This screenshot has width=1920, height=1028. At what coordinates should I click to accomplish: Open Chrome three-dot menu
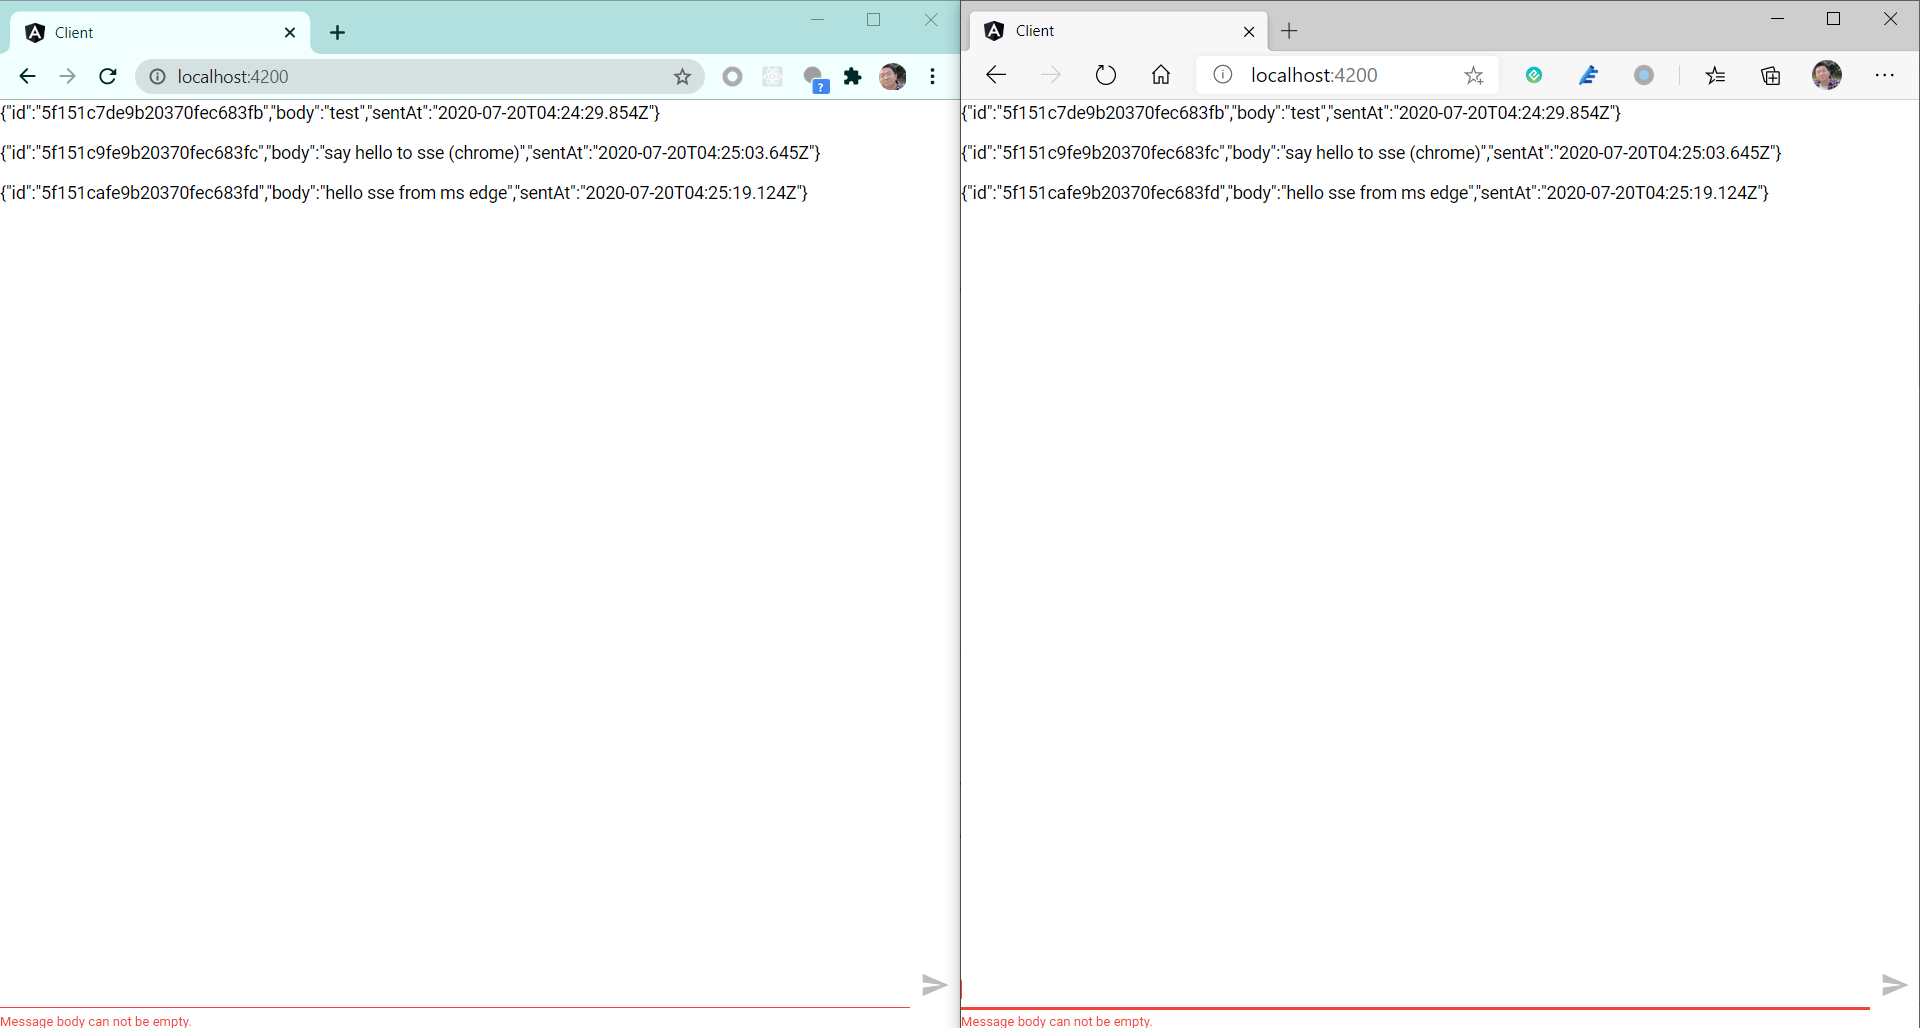tap(932, 77)
